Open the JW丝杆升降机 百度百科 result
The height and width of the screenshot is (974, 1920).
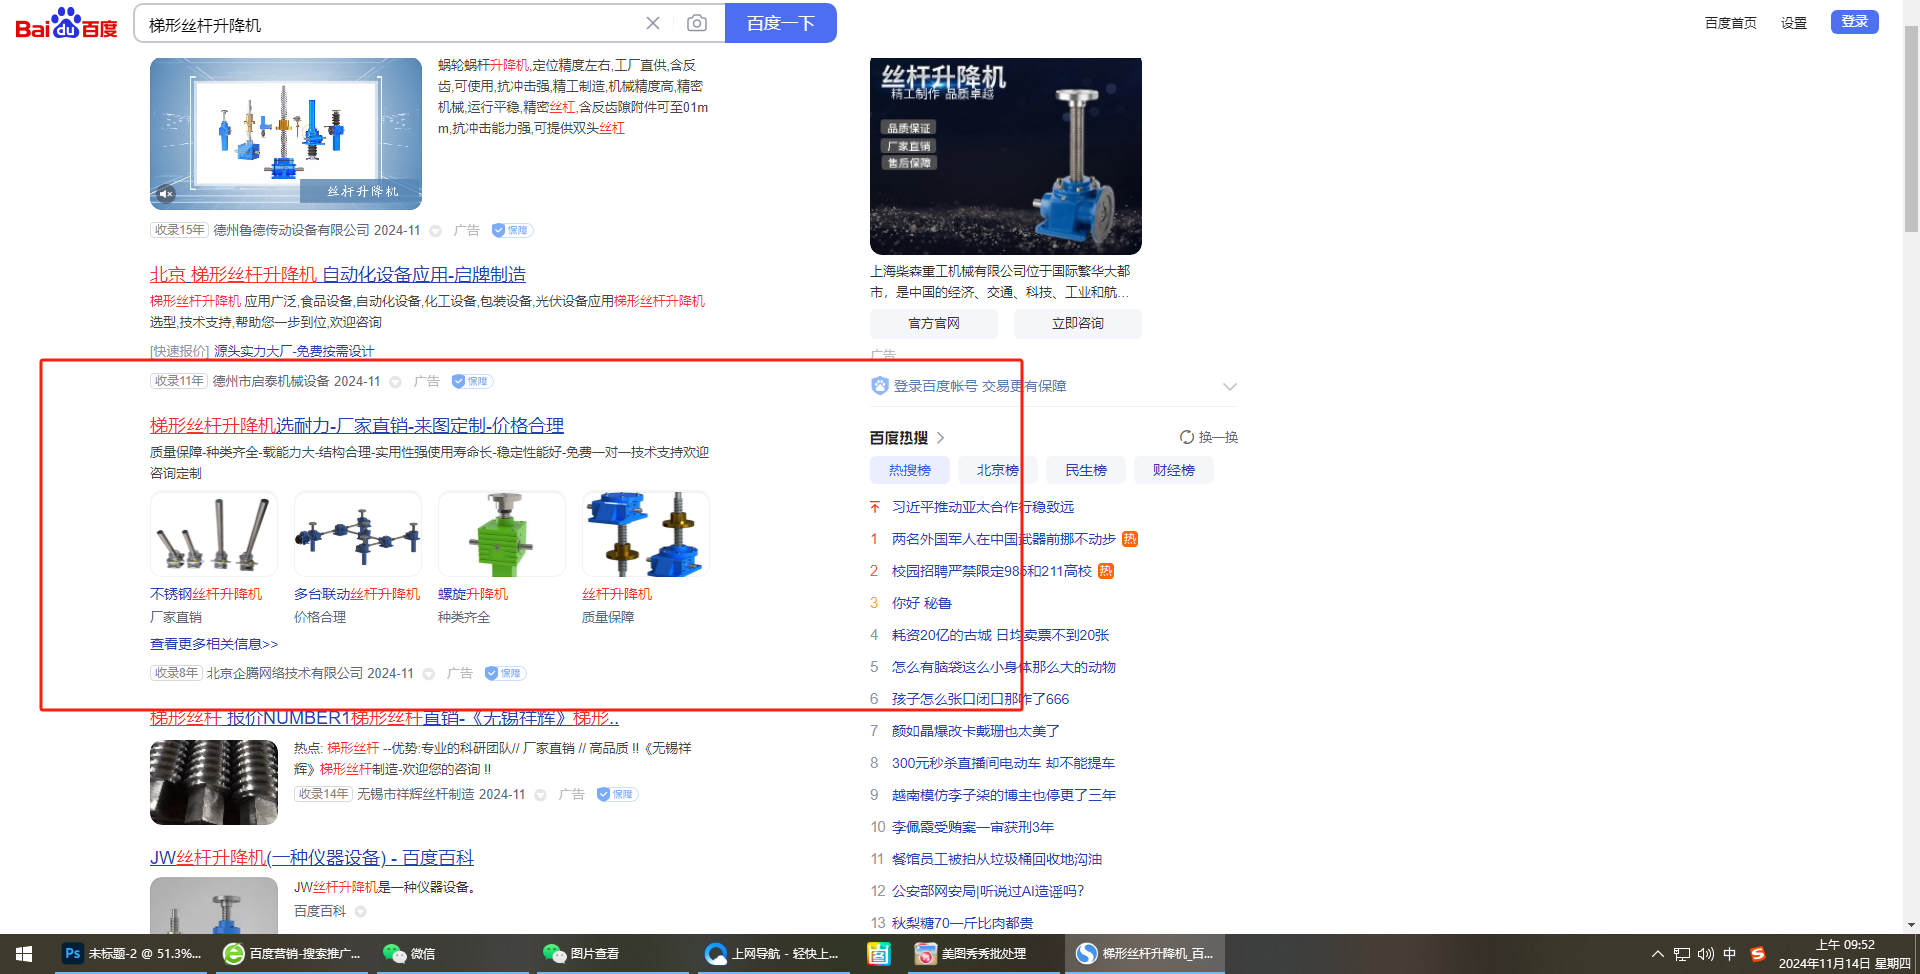point(312,858)
